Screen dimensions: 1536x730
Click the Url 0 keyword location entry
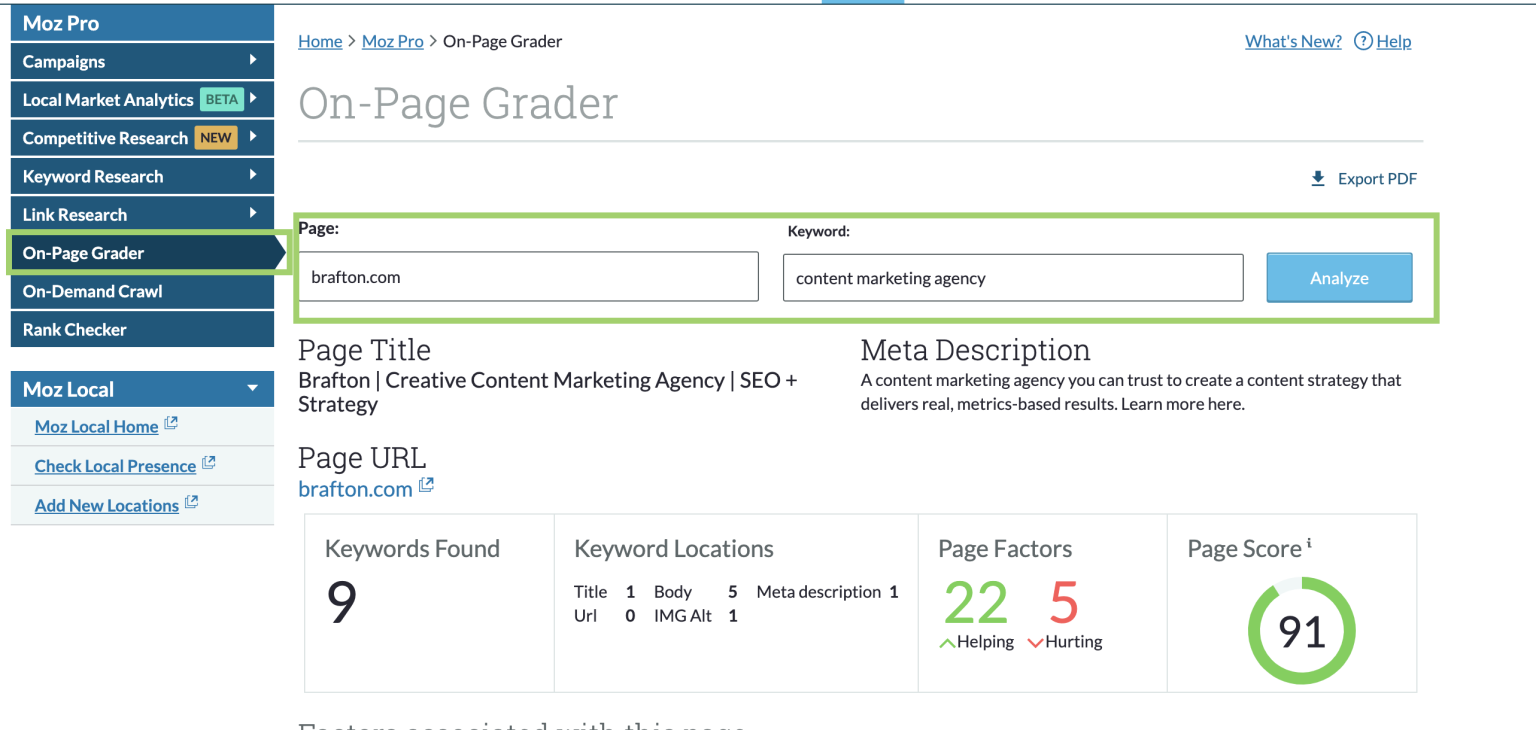(x=605, y=616)
